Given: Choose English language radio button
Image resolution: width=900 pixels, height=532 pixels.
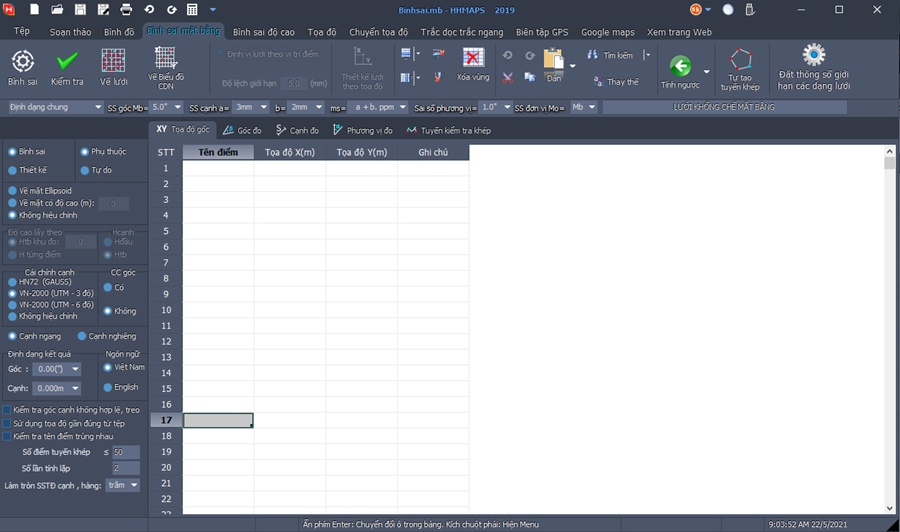Looking at the screenshot, I should [x=109, y=387].
